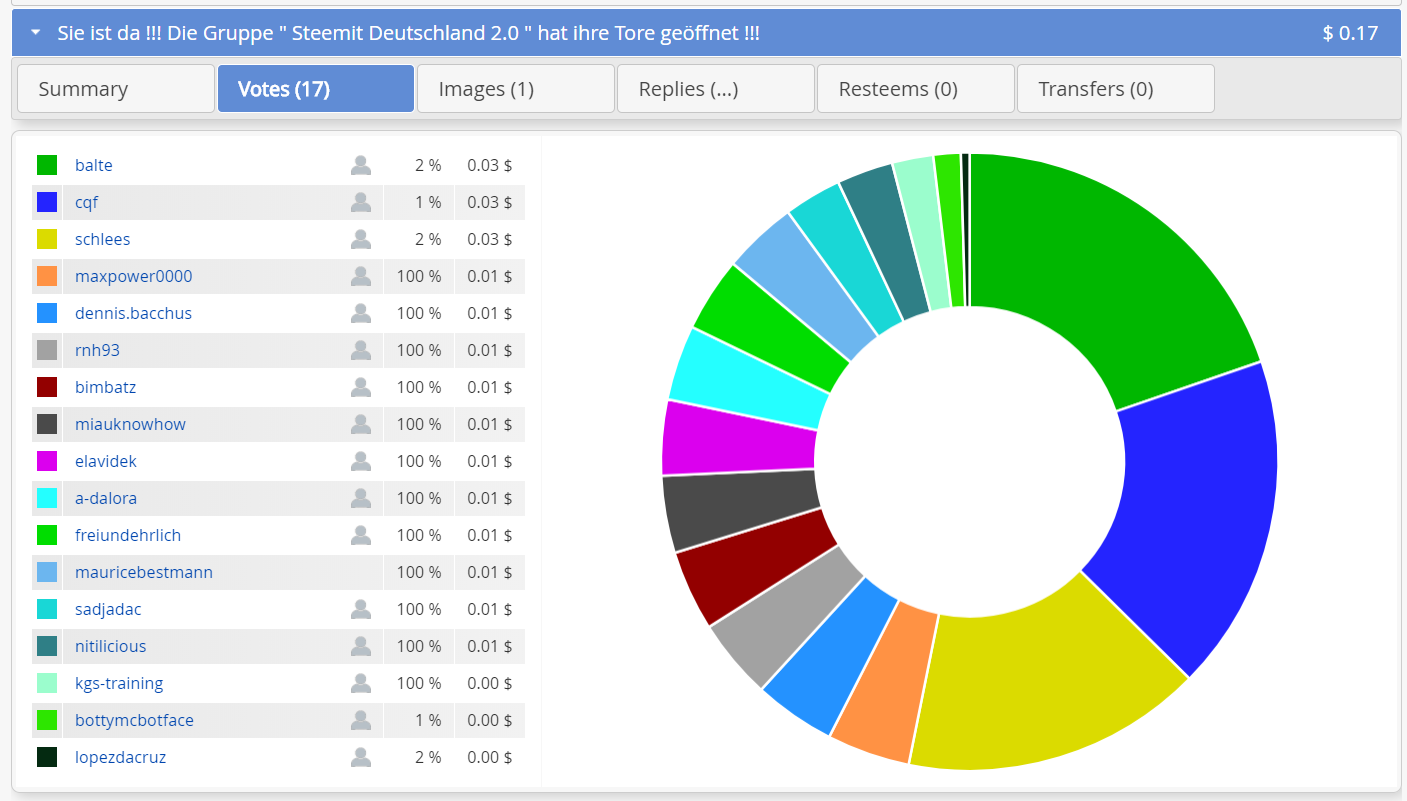Click the blue color swatch next to cqf

(47, 202)
